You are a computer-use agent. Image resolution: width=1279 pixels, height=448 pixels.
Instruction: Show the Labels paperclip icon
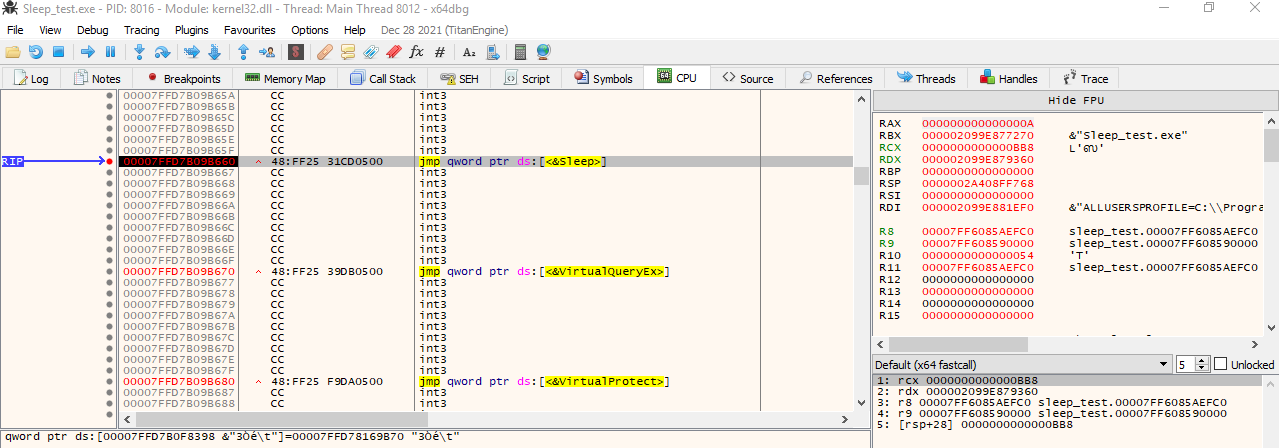point(371,51)
